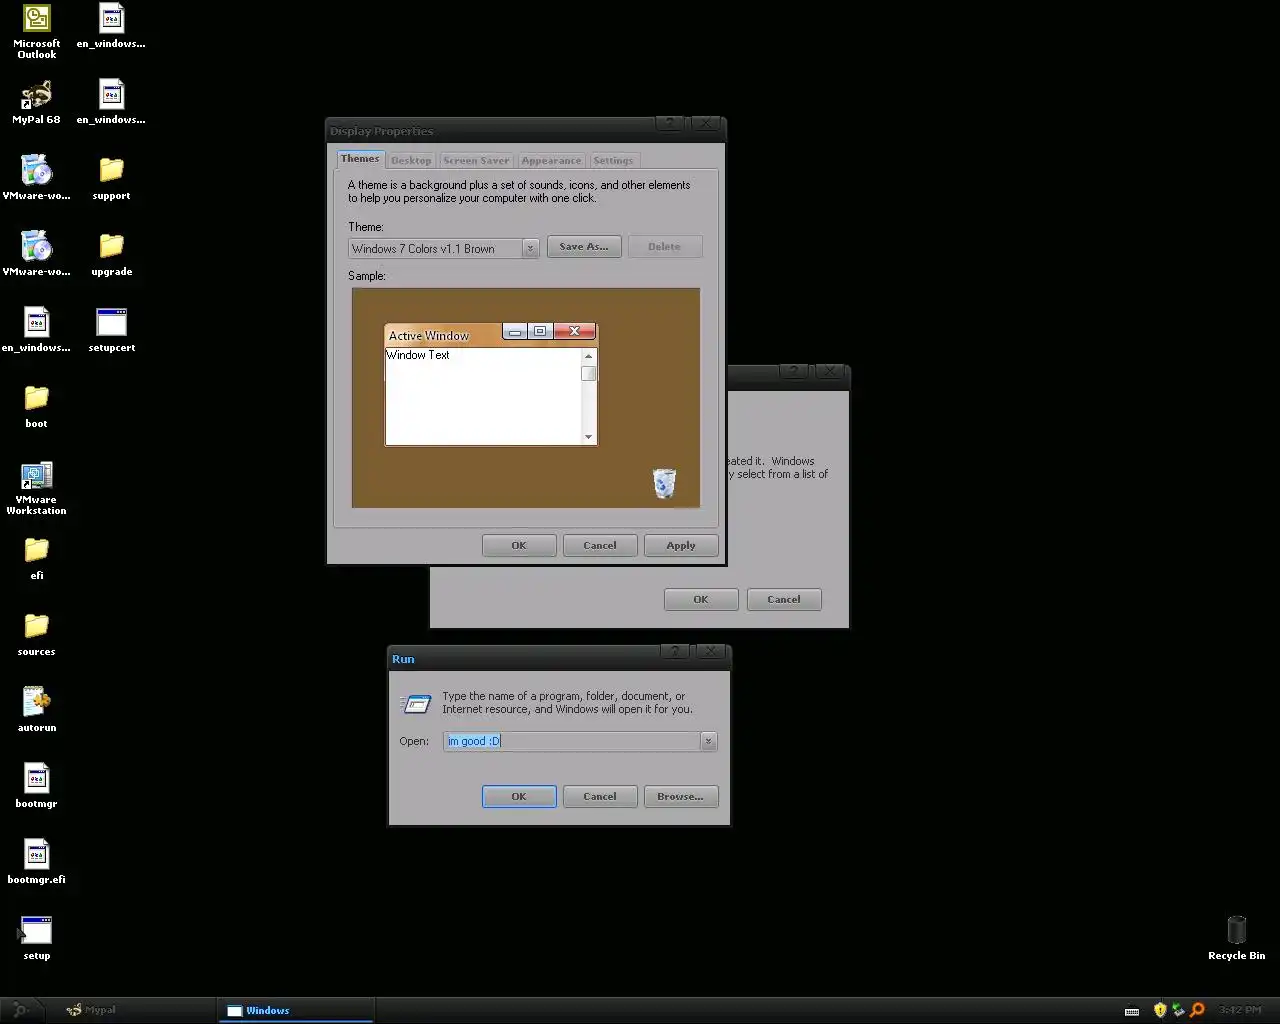The width and height of the screenshot is (1280, 1024).
Task: Switch to the Desktop tab
Action: [x=411, y=160]
